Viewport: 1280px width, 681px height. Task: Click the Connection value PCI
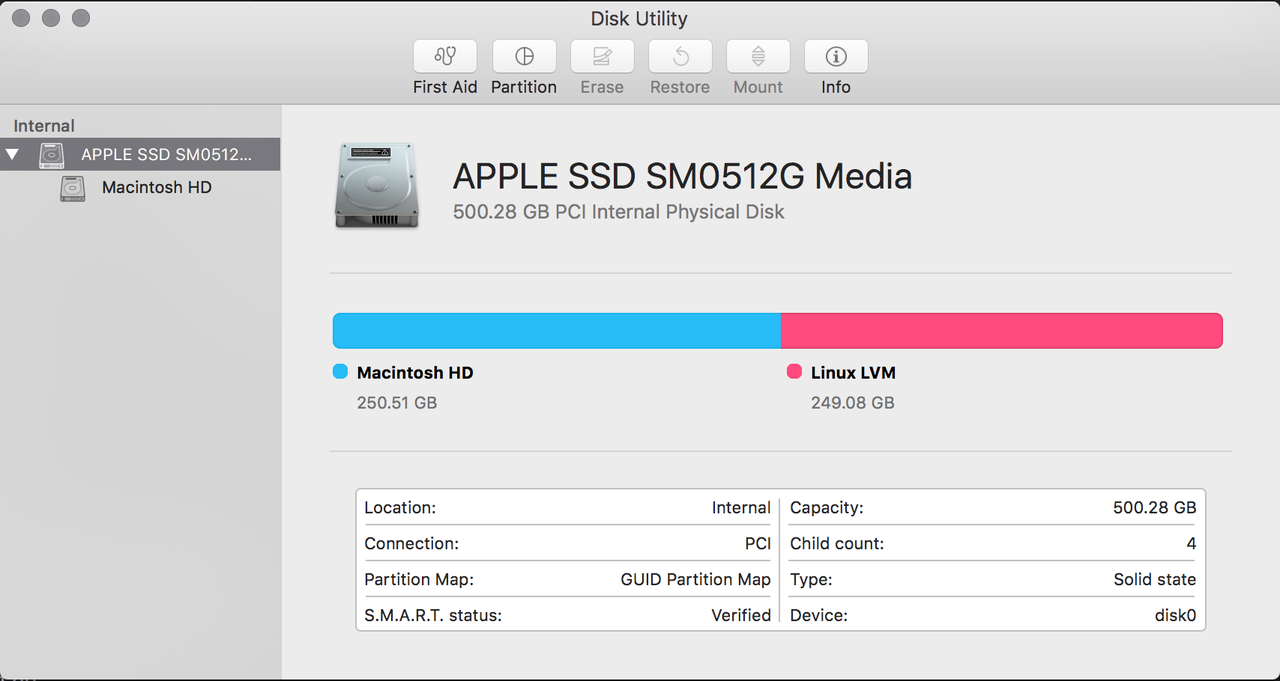pyautogui.click(x=758, y=544)
